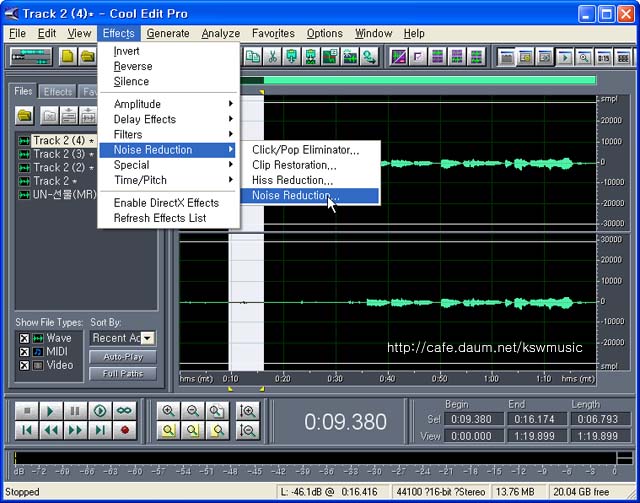Click the New file toolbar icon
The height and width of the screenshot is (503, 640).
coord(68,57)
